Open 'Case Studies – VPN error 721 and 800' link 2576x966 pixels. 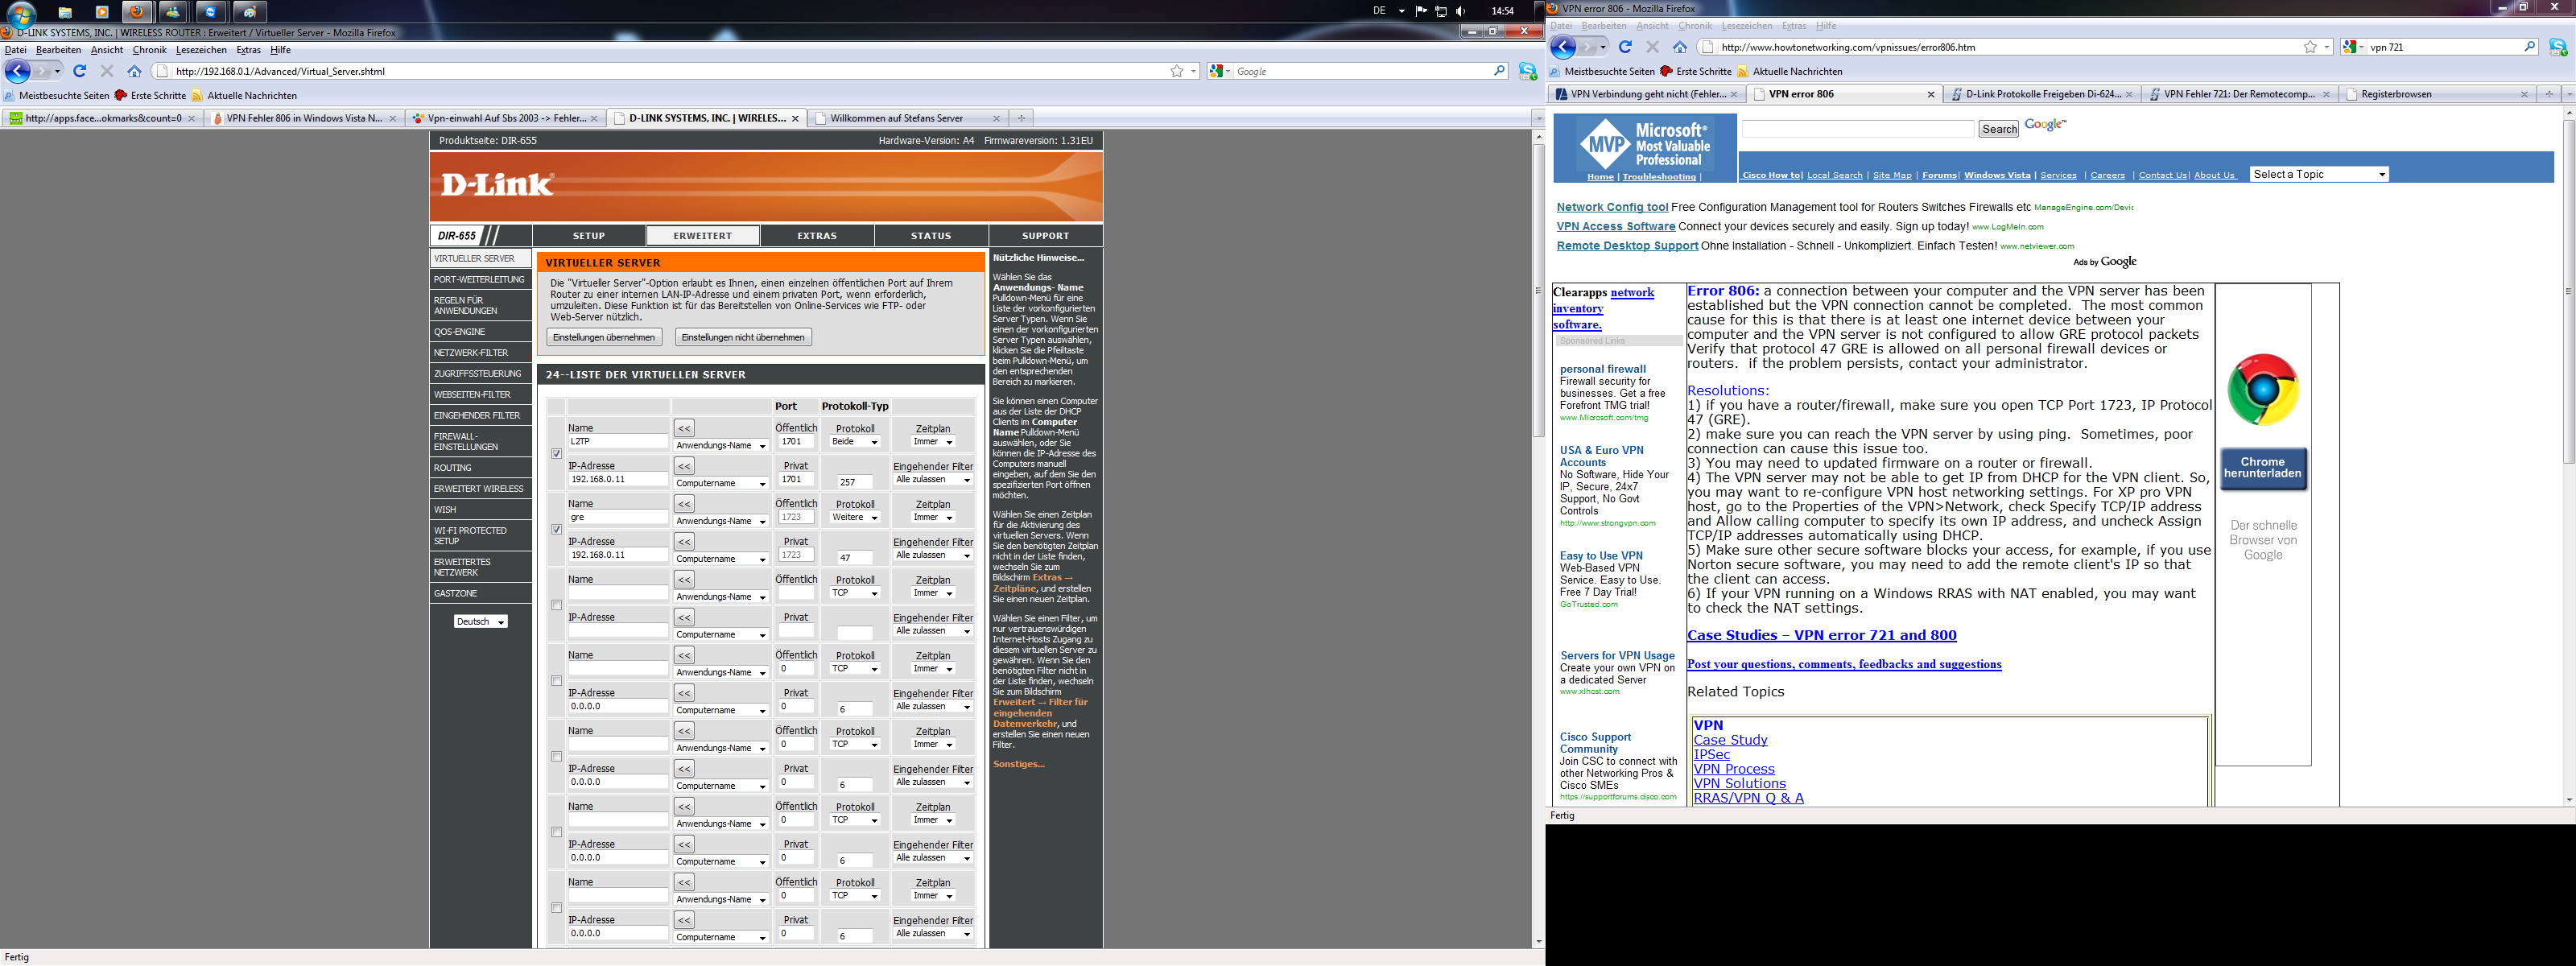[1821, 635]
